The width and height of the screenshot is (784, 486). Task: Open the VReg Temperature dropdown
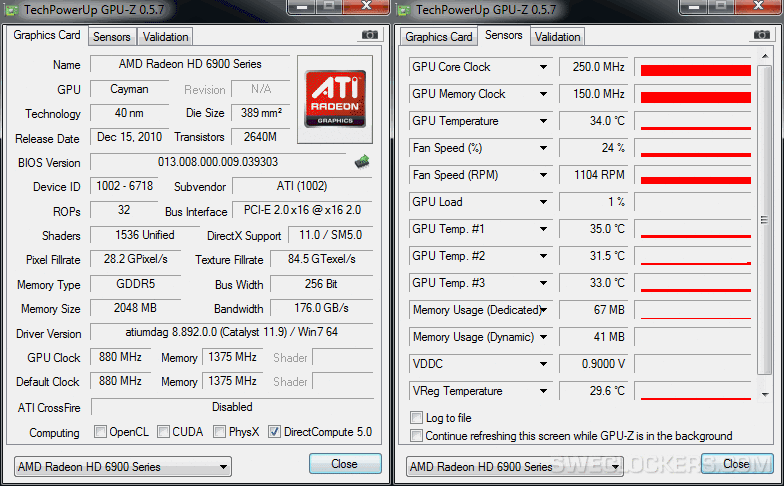pos(543,391)
